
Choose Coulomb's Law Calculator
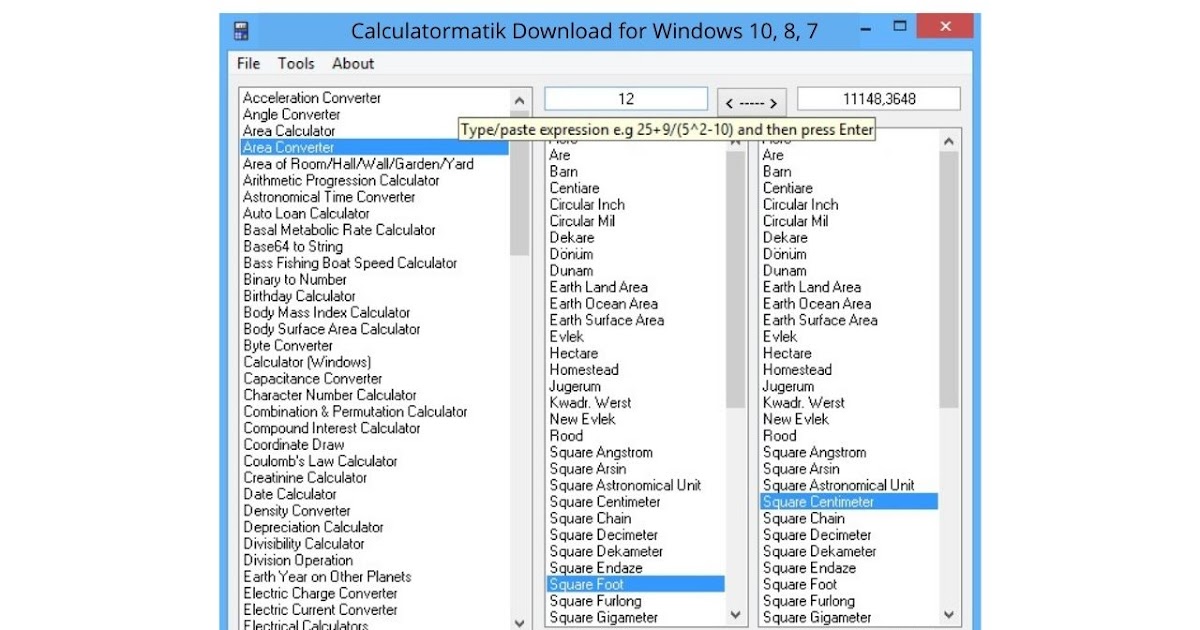[320, 461]
